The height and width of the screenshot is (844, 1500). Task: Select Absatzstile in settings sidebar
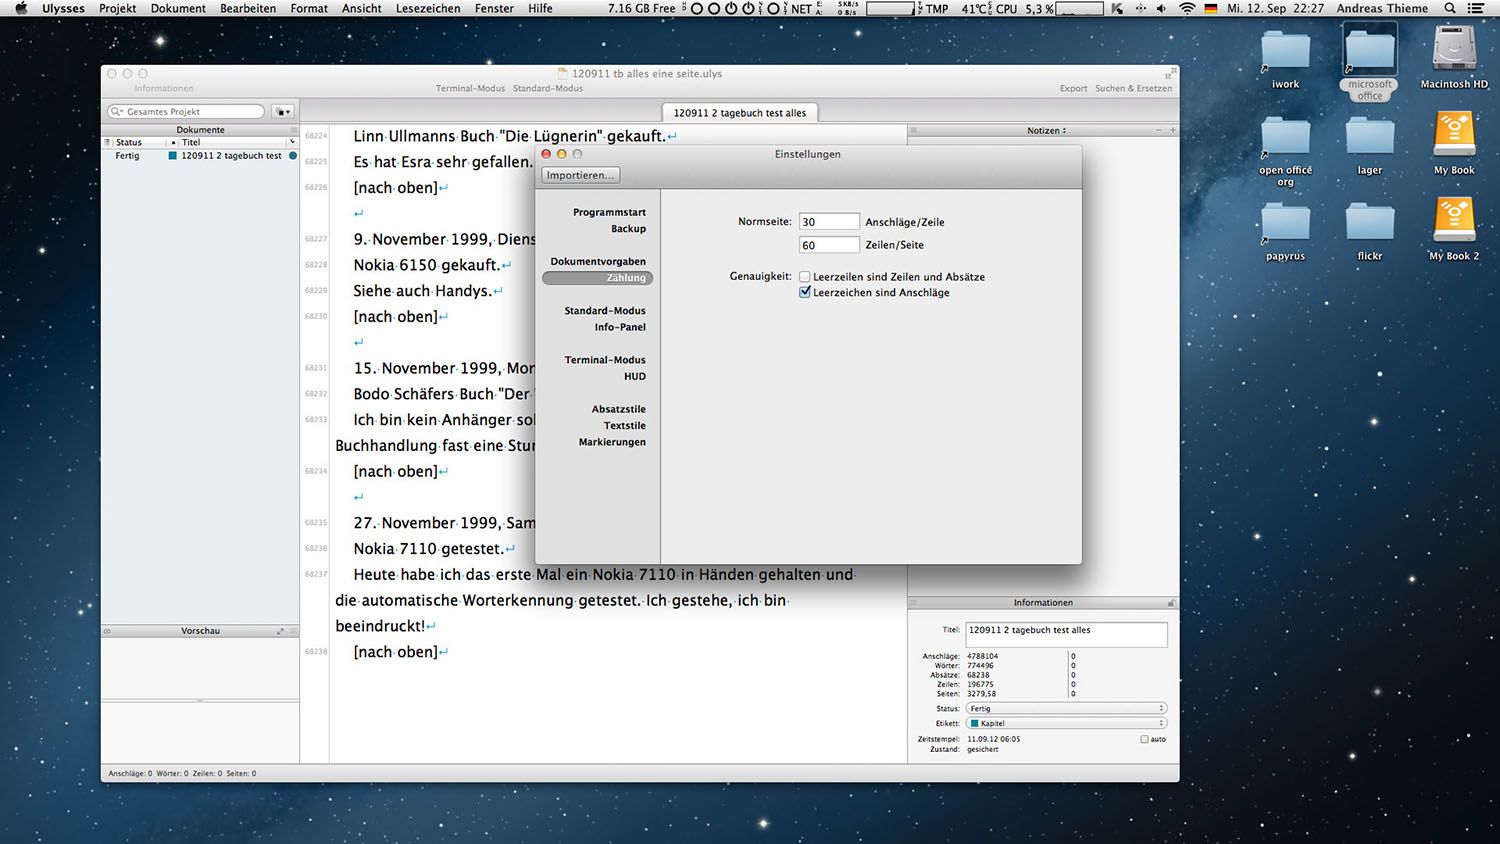(618, 409)
